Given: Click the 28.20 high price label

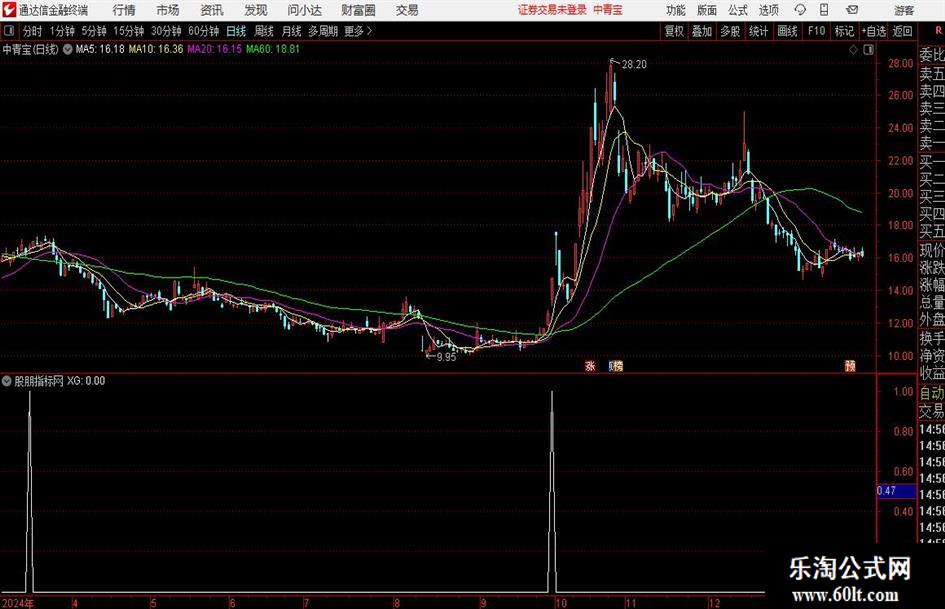Looking at the screenshot, I should click(634, 65).
